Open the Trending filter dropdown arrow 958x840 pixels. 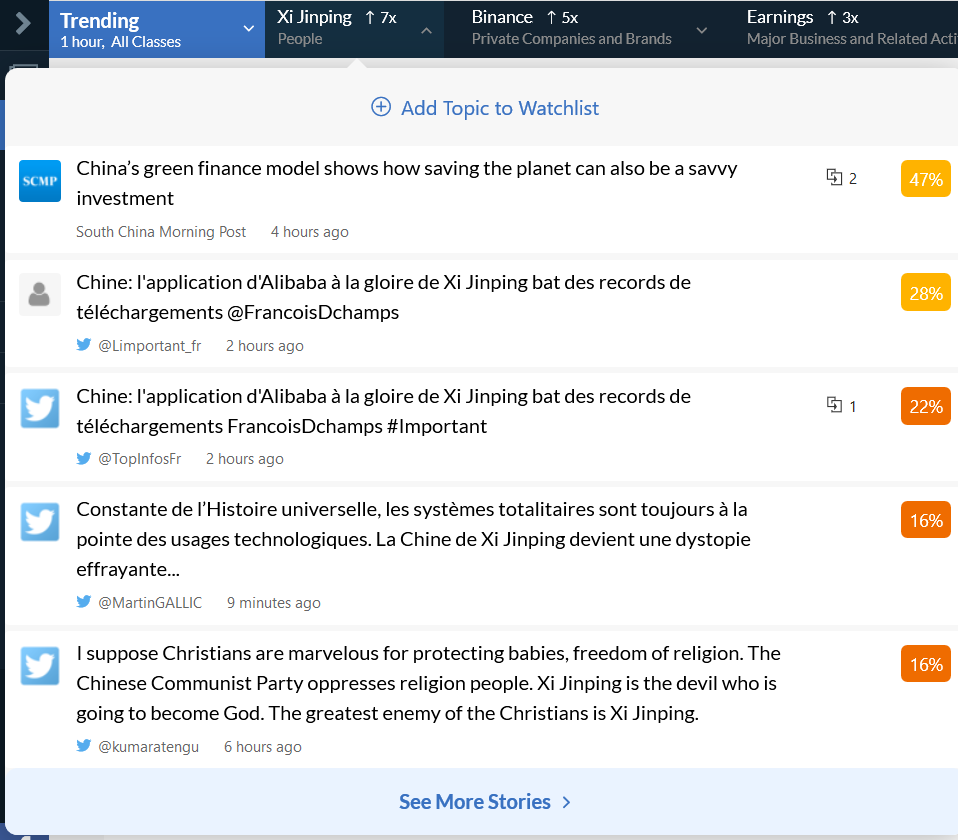pyautogui.click(x=249, y=29)
